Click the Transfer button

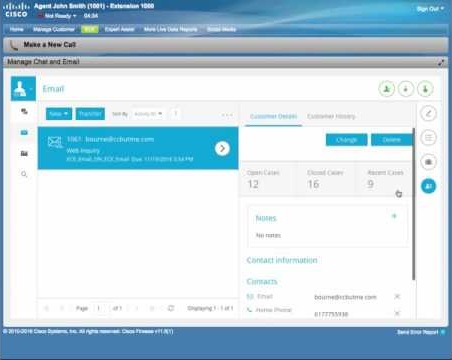pyautogui.click(x=90, y=114)
